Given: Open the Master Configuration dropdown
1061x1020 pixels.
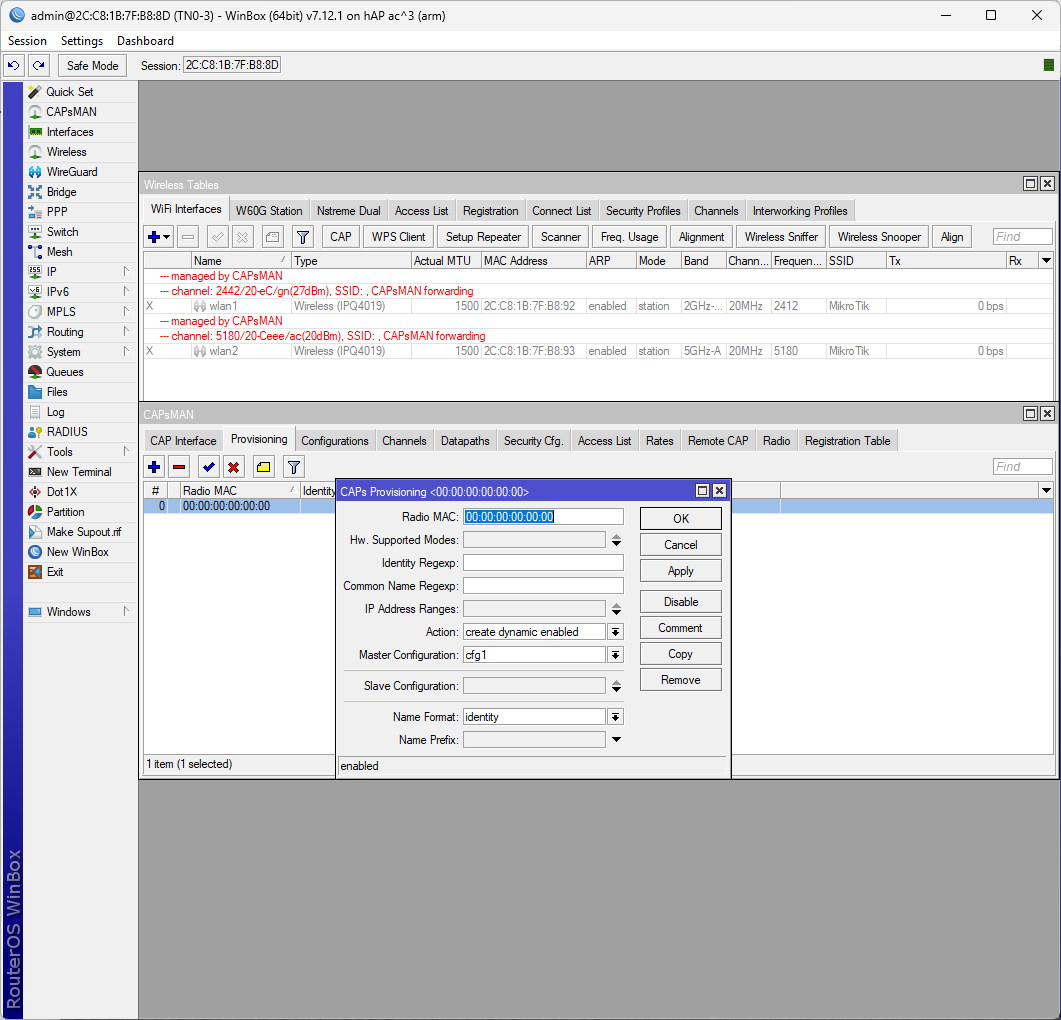Looking at the screenshot, I should tap(615, 655).
